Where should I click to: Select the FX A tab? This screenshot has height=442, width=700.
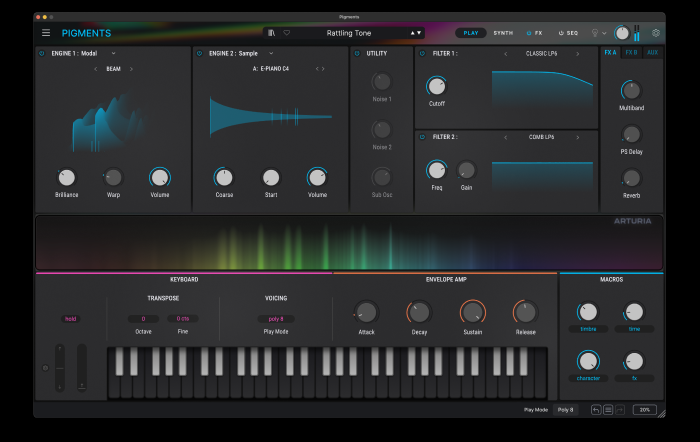pos(610,53)
